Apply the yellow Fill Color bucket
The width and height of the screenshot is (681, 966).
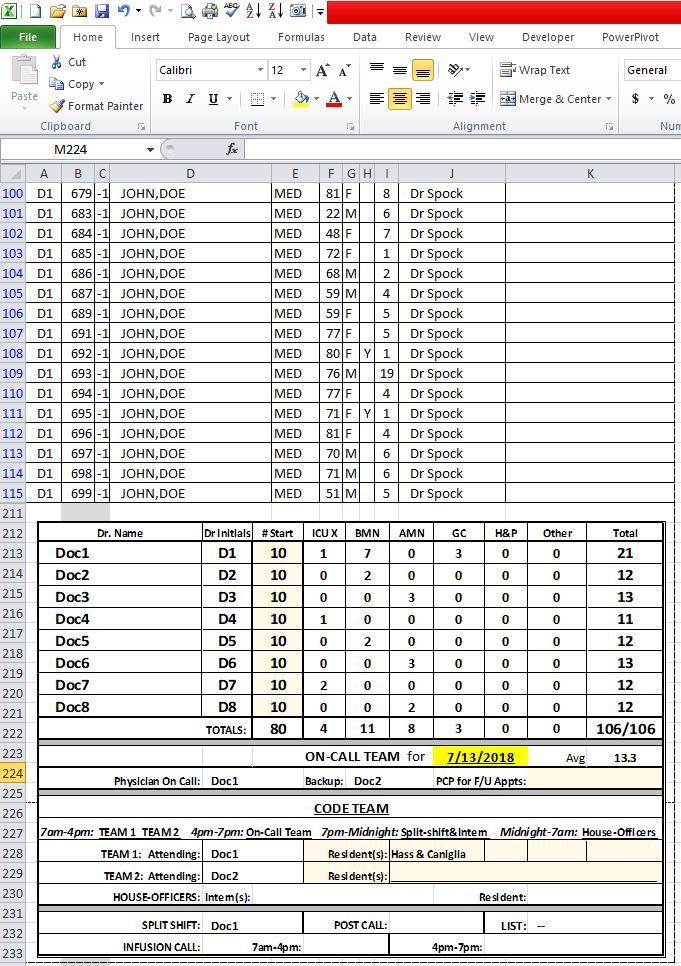301,99
